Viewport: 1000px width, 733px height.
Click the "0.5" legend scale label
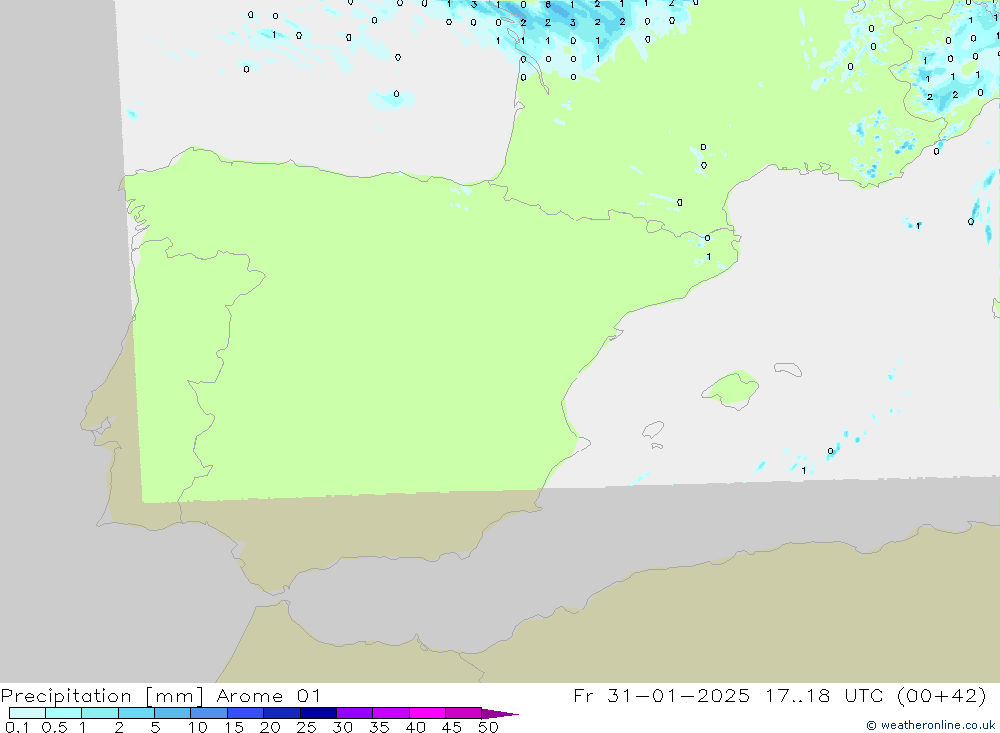[x=54, y=727]
